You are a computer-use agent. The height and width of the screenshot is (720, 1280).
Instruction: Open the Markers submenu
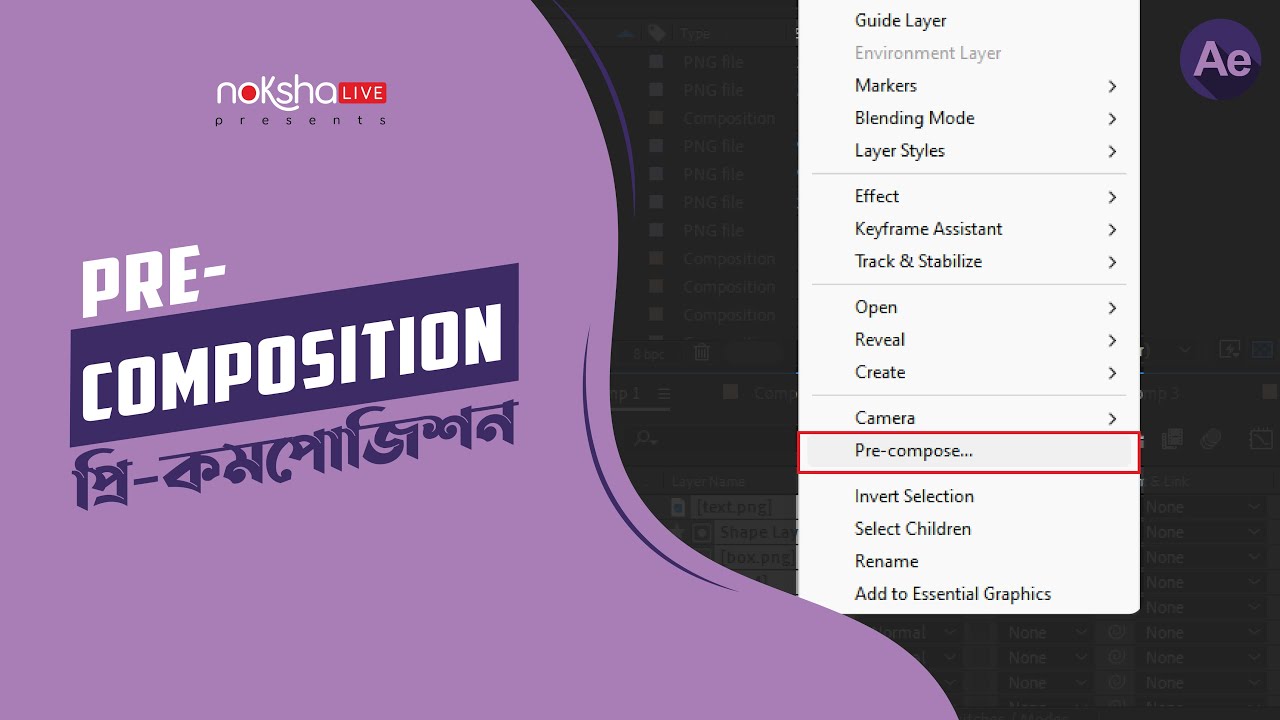click(968, 86)
